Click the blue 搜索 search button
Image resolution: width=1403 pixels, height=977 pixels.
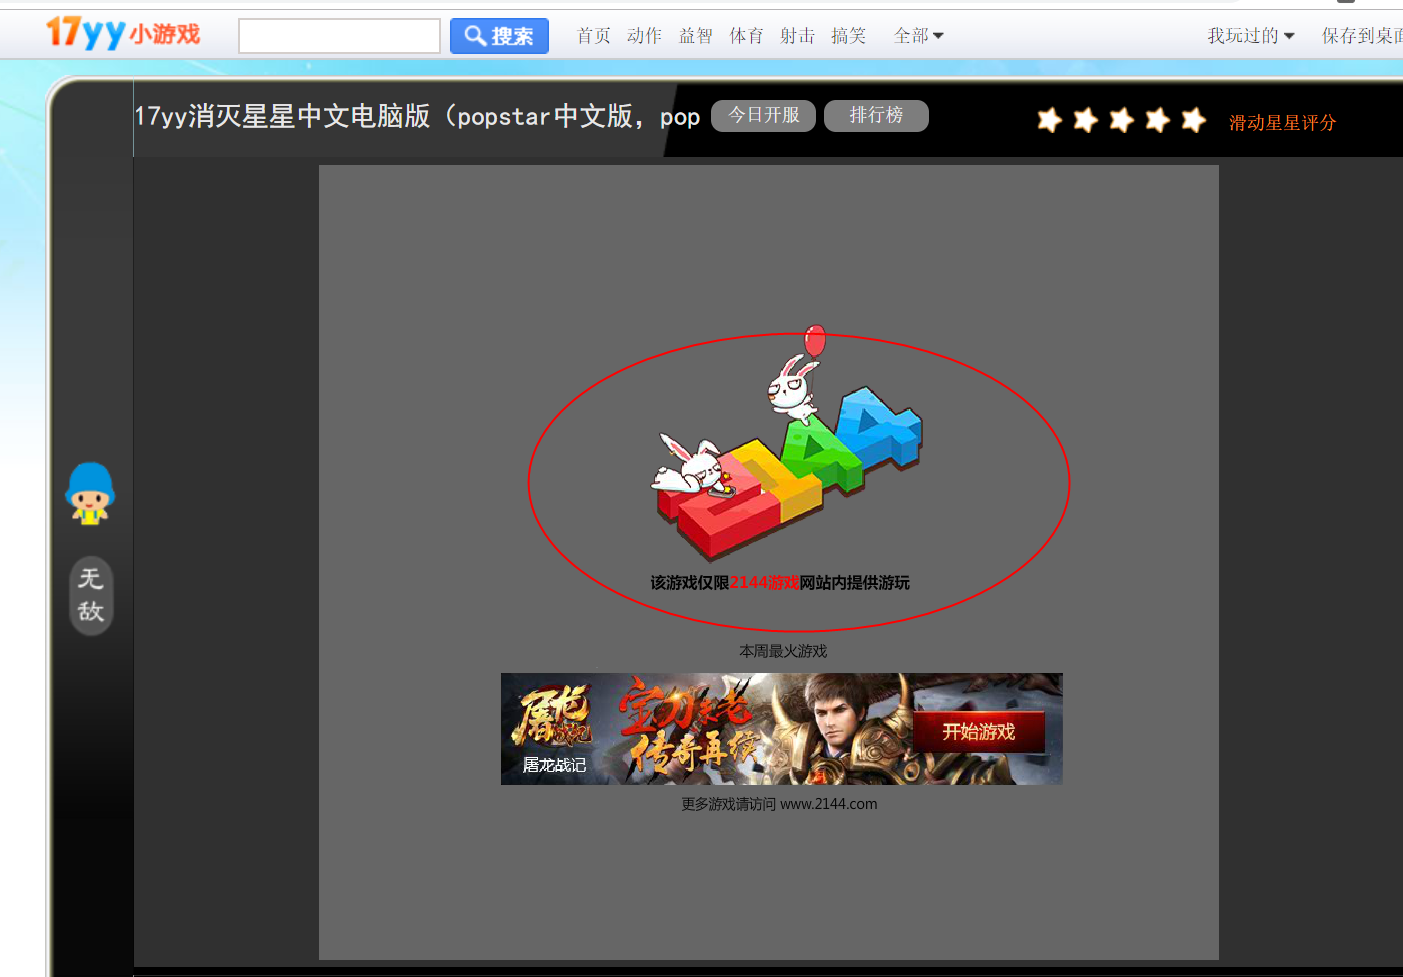[x=499, y=36]
